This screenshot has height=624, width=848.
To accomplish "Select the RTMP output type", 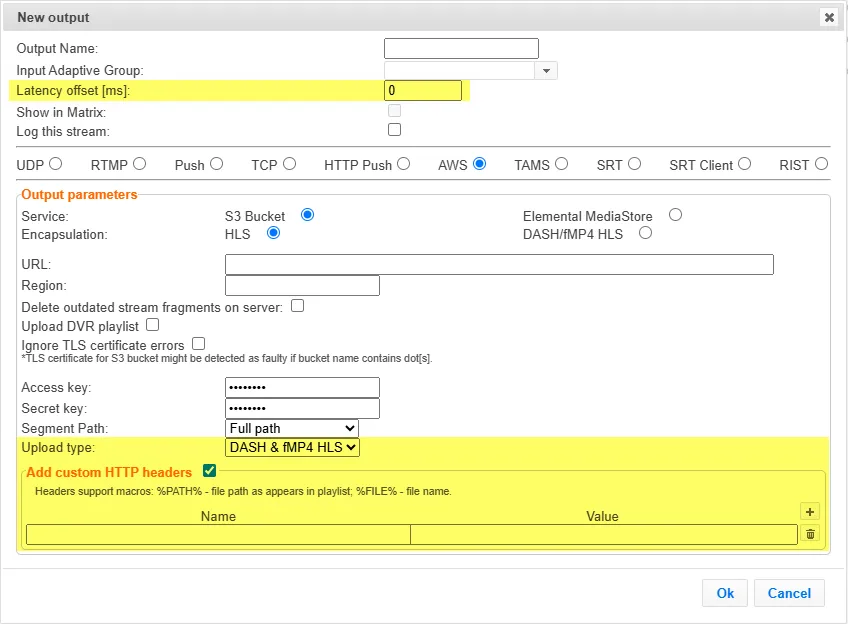I will click(x=140, y=164).
